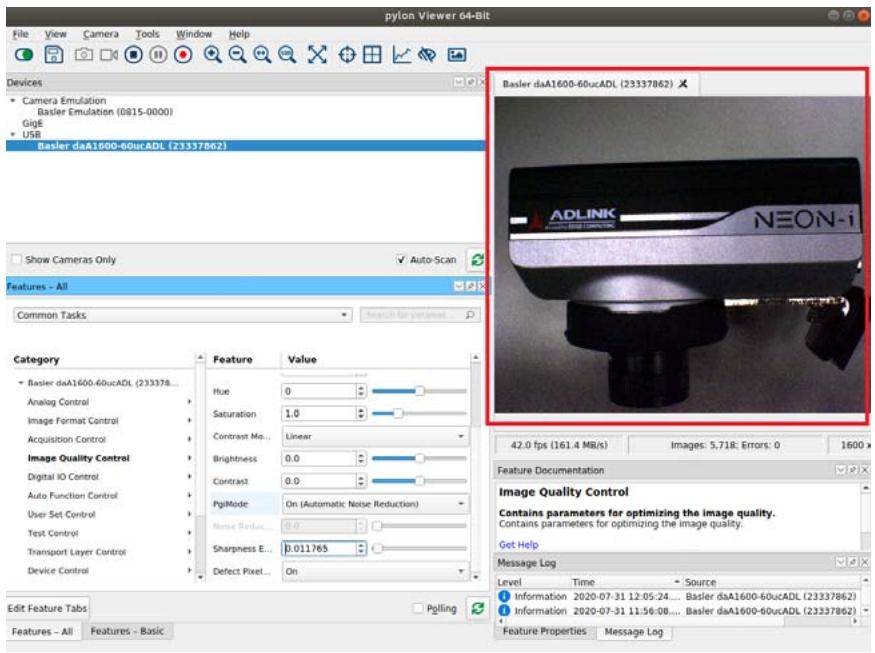
Task: Start recording with the red record icon
Action: pos(183,55)
